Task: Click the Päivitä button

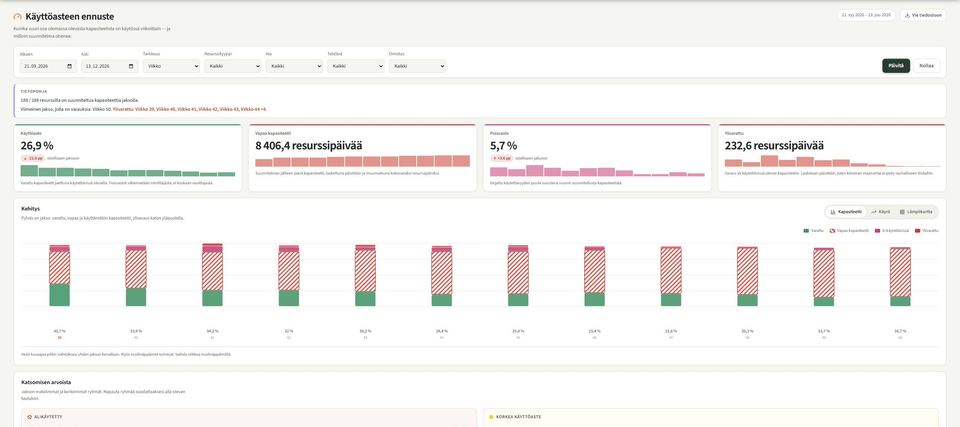Action: click(x=896, y=66)
